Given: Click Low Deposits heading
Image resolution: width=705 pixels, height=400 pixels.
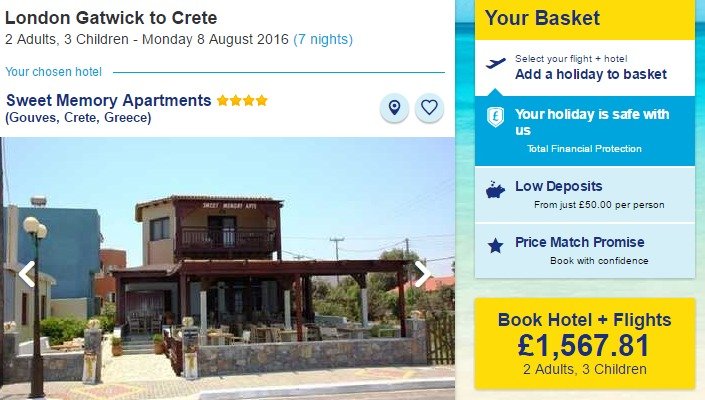Looking at the screenshot, I should point(558,186).
